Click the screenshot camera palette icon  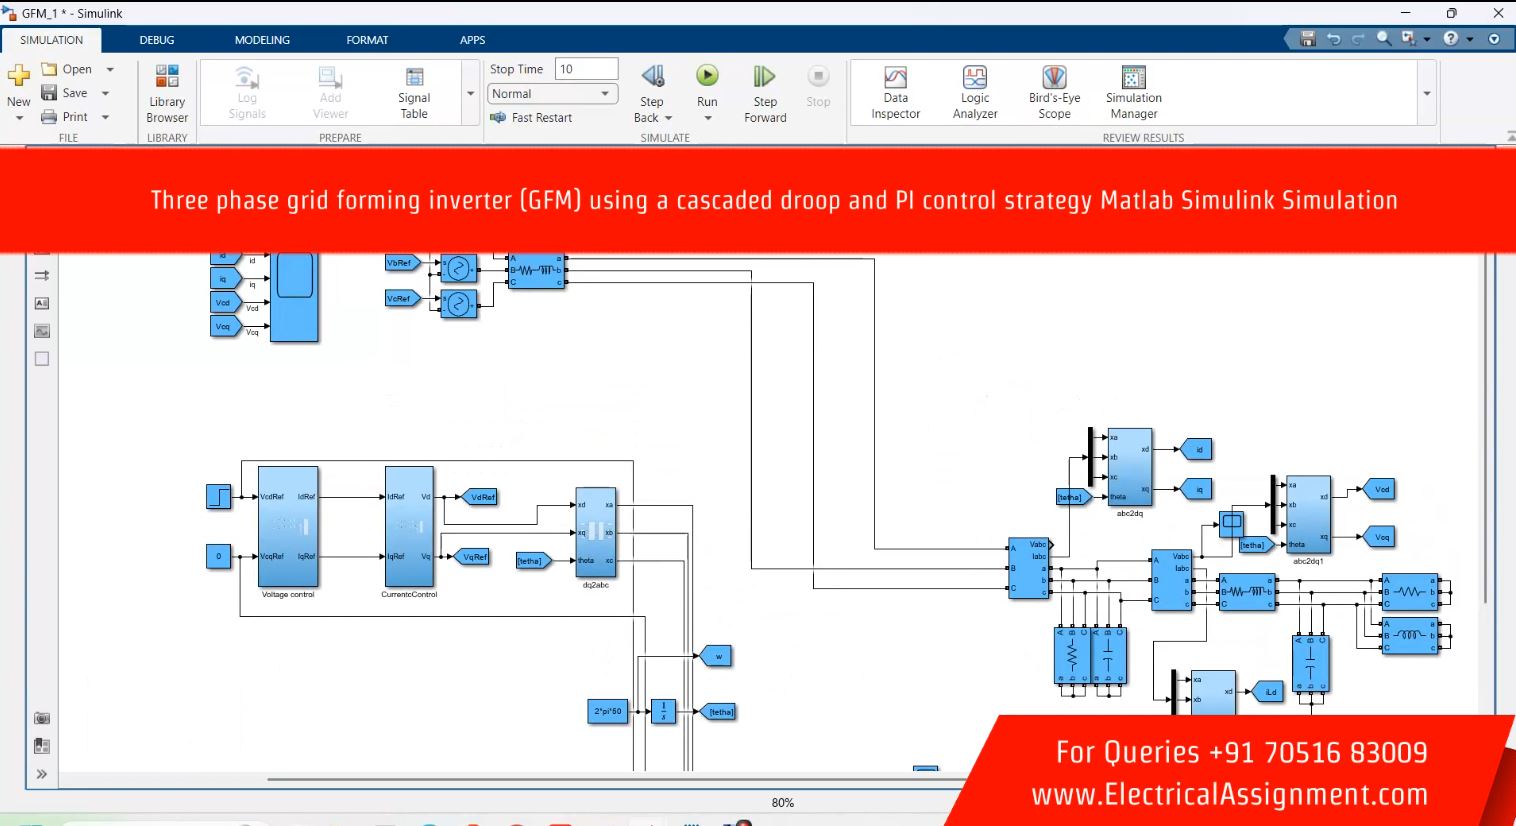tap(42, 718)
